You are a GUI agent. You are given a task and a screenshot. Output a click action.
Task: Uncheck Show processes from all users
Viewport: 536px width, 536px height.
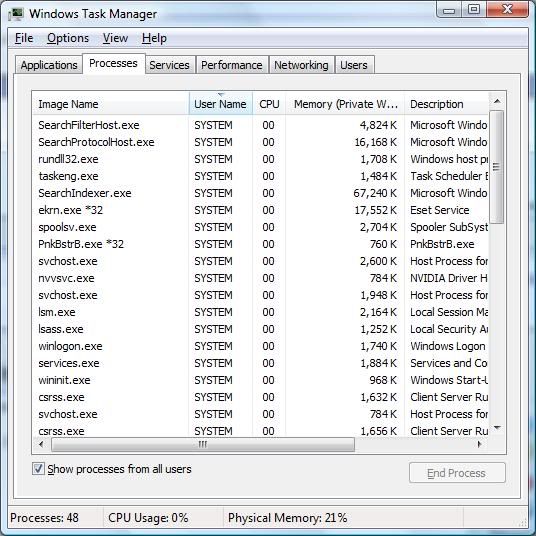(x=38, y=469)
